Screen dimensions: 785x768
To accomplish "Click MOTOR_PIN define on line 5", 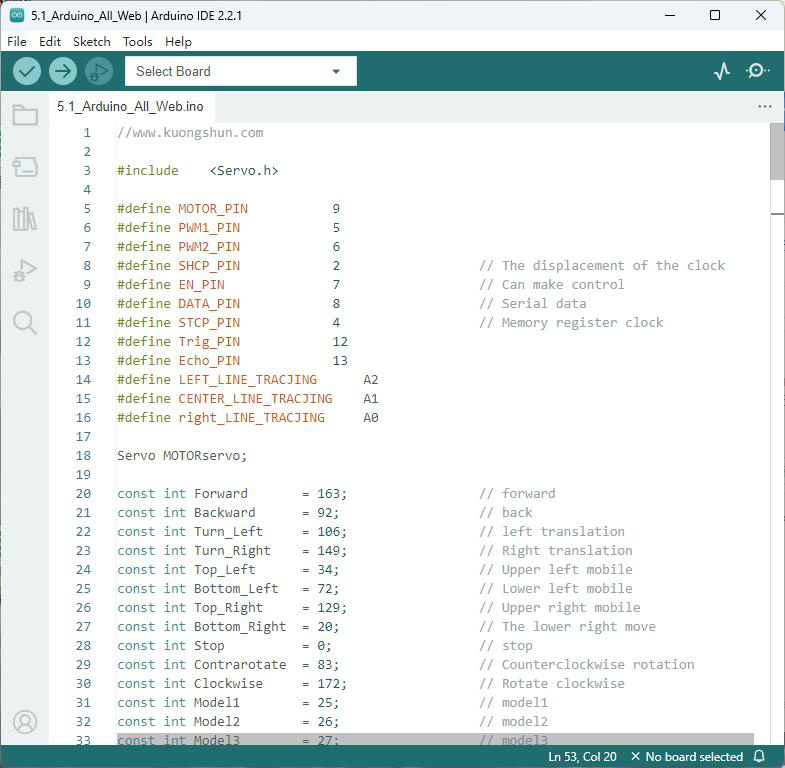I will tap(213, 209).
